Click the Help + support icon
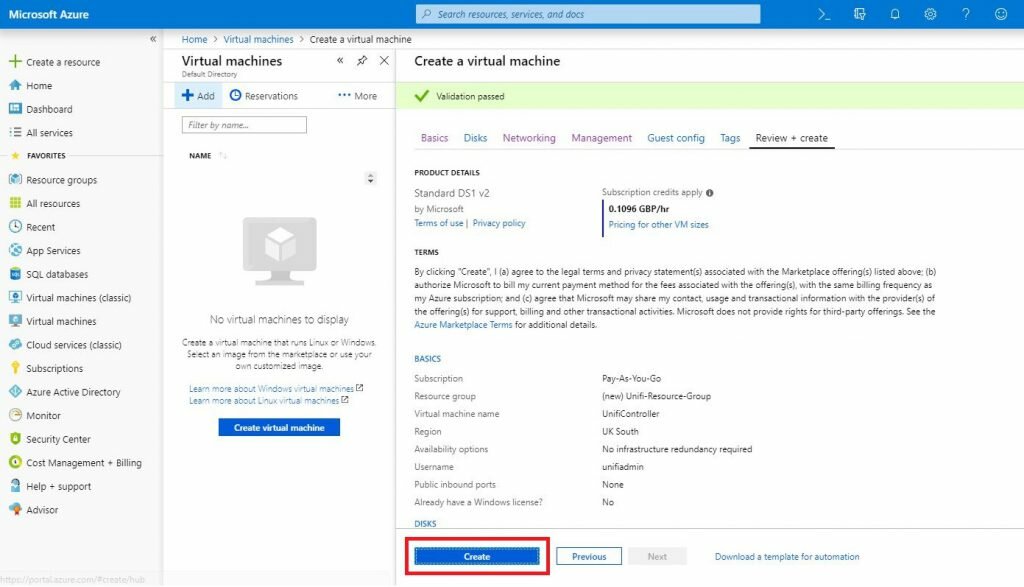Image resolution: width=1024 pixels, height=587 pixels. (15, 486)
